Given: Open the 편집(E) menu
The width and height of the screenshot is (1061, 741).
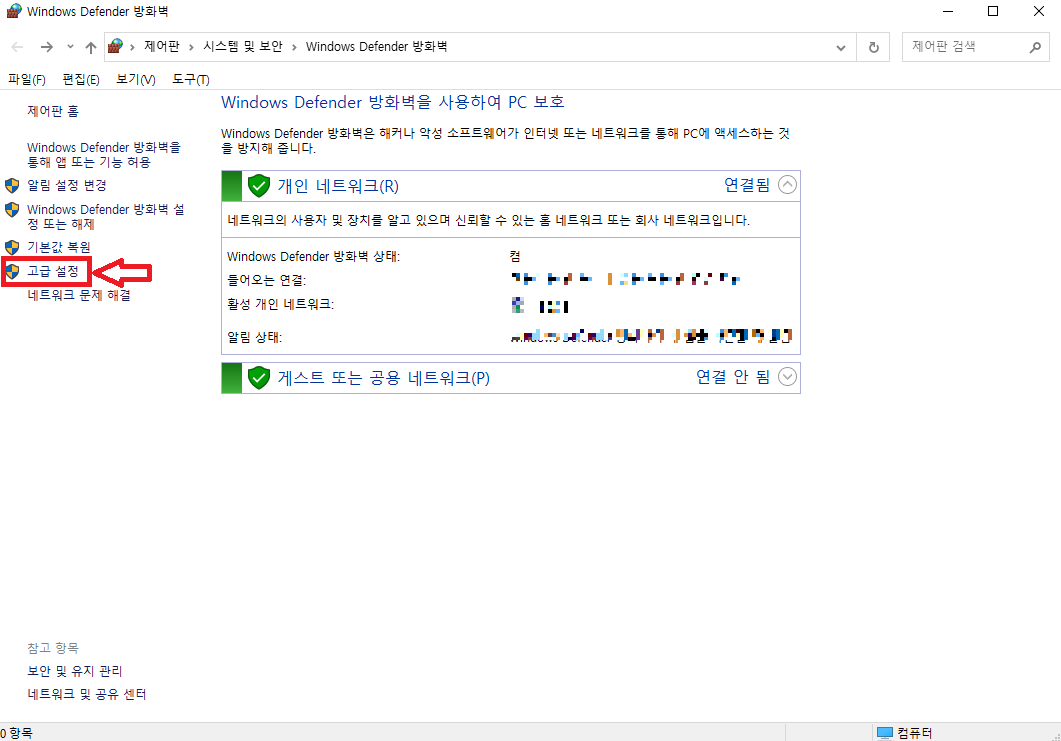Looking at the screenshot, I should [81, 79].
